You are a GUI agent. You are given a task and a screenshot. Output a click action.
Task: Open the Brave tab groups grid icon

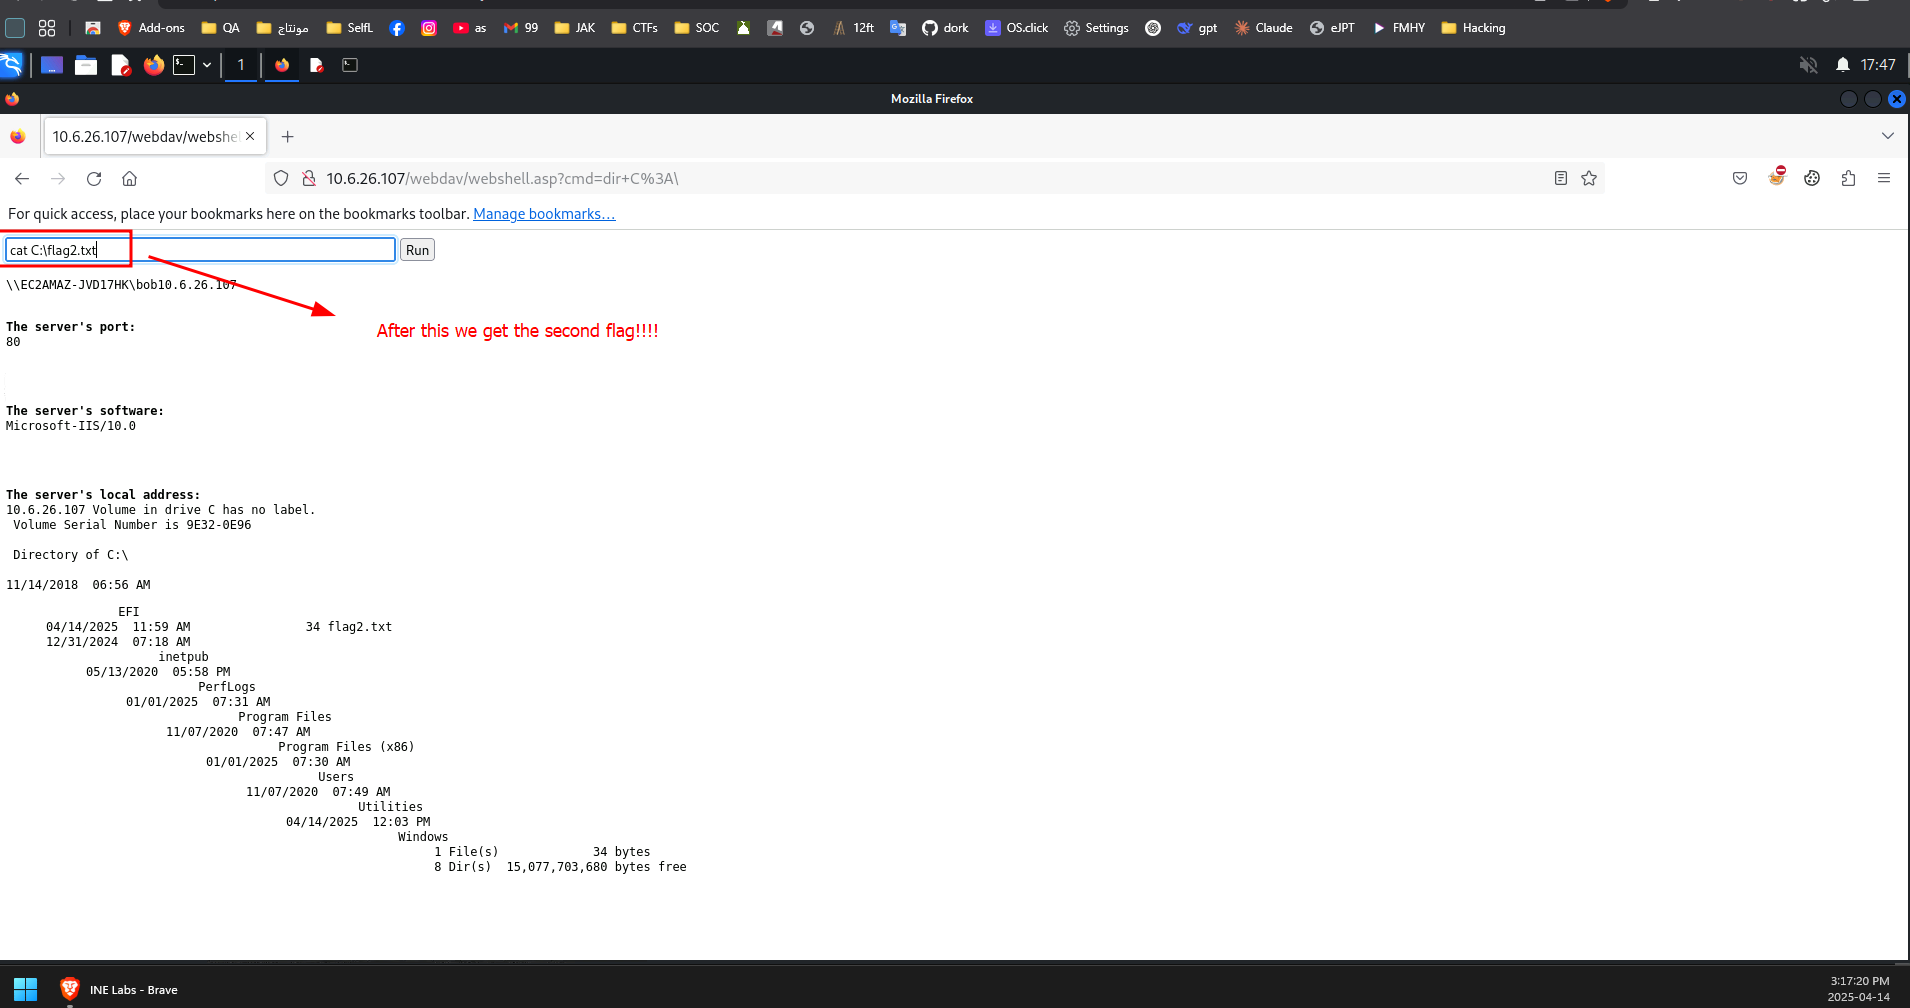pyautogui.click(x=47, y=28)
